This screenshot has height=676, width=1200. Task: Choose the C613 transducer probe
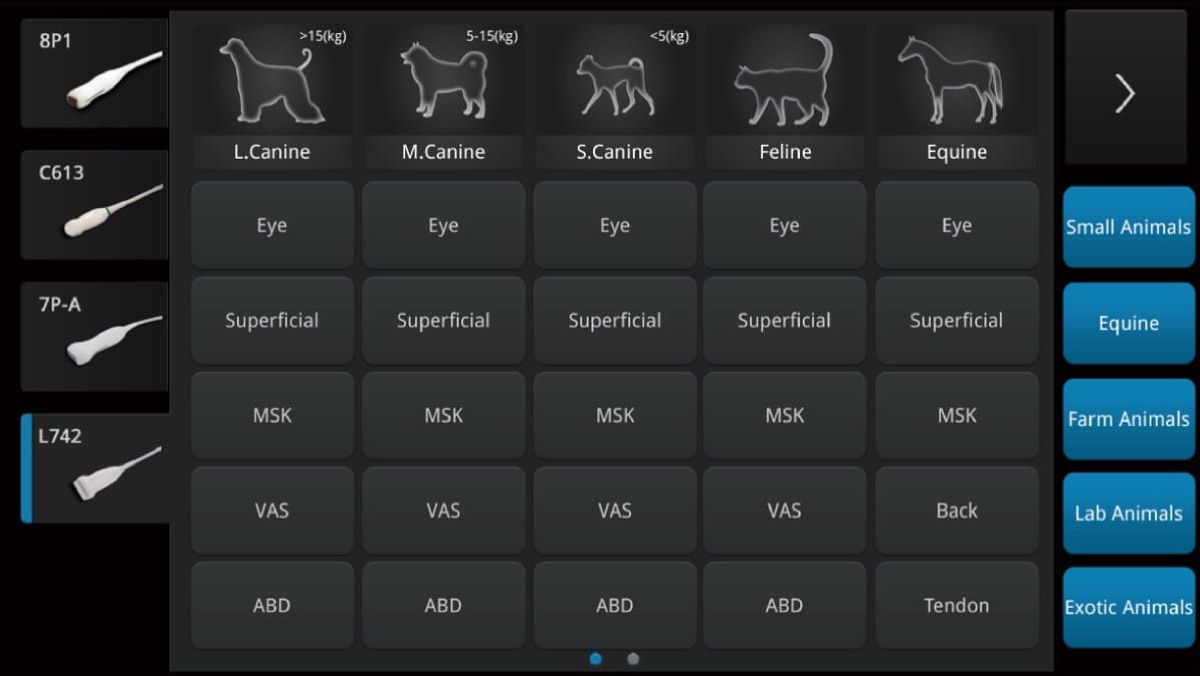pyautogui.click(x=95, y=205)
